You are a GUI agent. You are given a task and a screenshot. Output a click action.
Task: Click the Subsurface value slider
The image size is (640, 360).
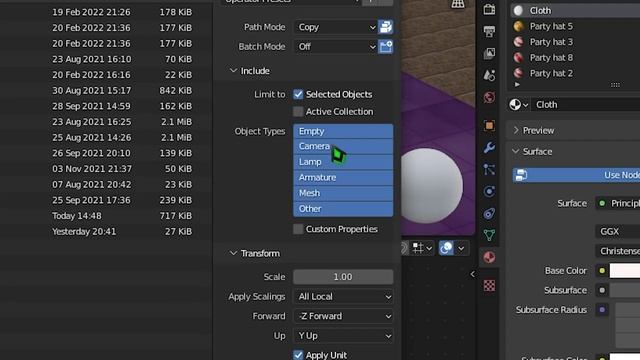(625, 290)
